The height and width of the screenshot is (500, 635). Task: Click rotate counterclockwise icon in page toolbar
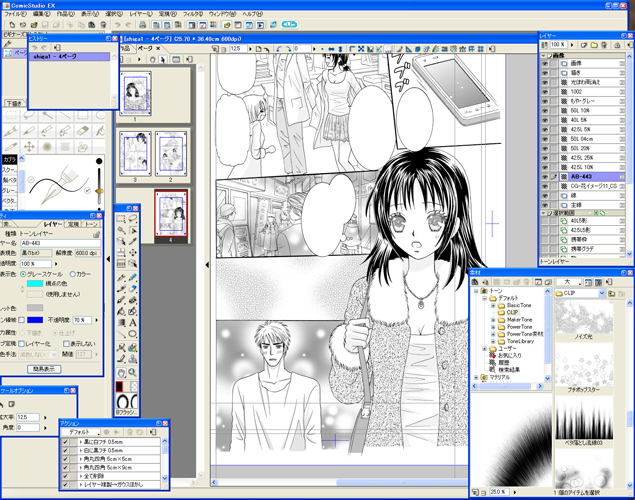(x=279, y=49)
